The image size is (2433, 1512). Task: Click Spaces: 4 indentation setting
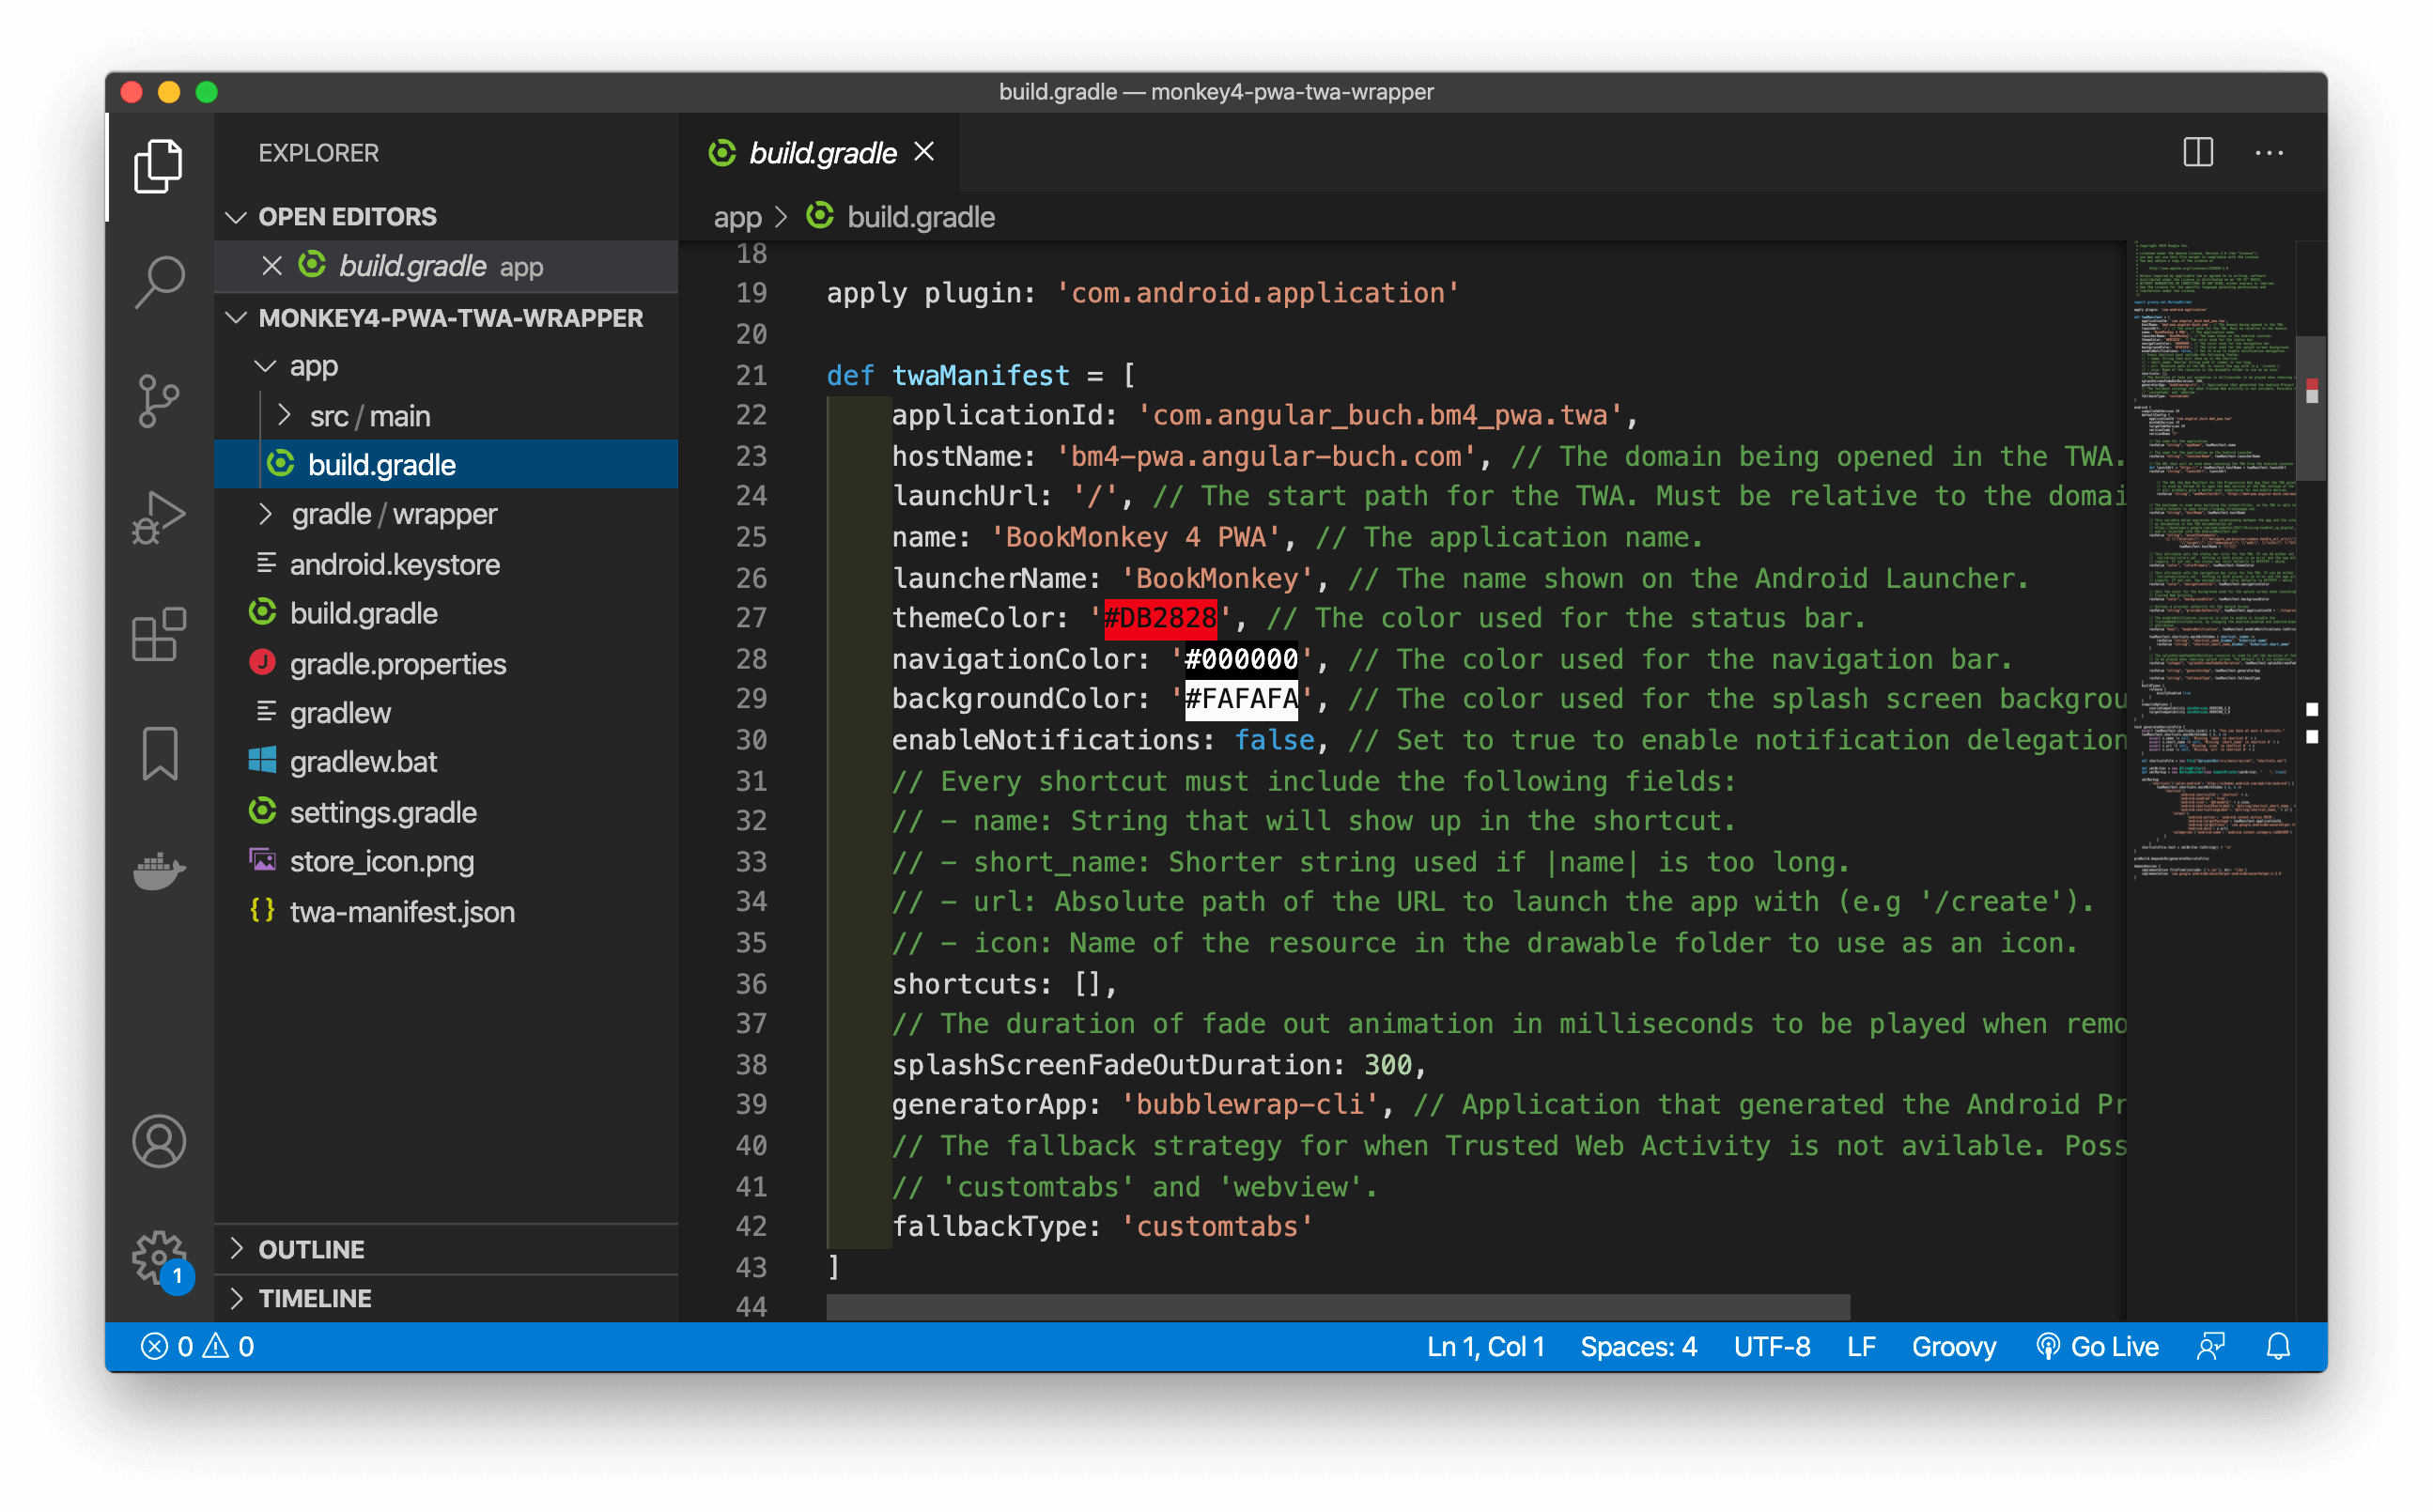point(1638,1347)
